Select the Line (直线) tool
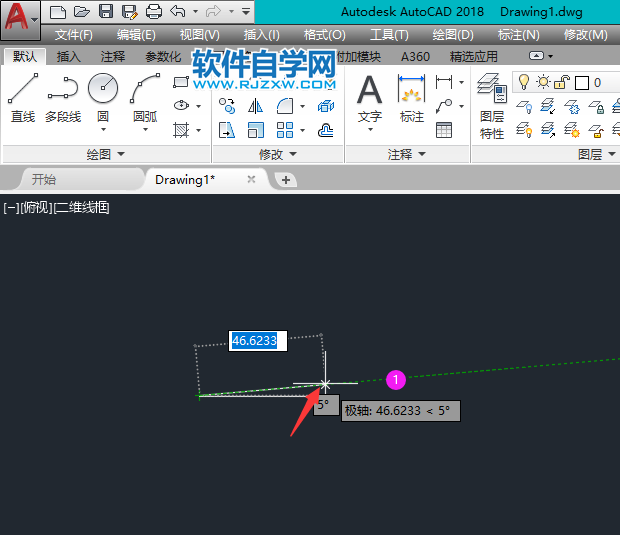Image resolution: width=620 pixels, height=535 pixels. [23, 97]
